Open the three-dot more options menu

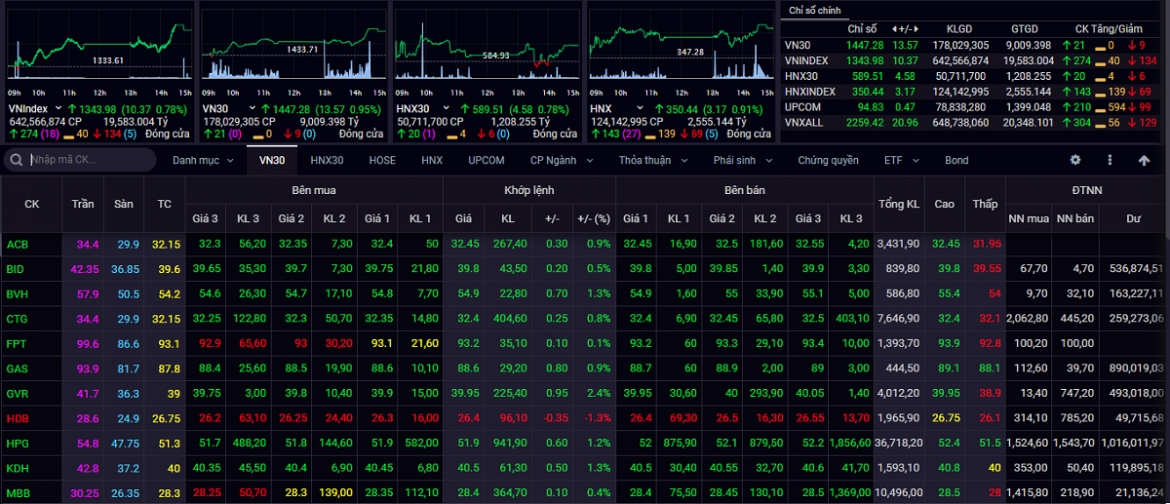(x=1110, y=160)
